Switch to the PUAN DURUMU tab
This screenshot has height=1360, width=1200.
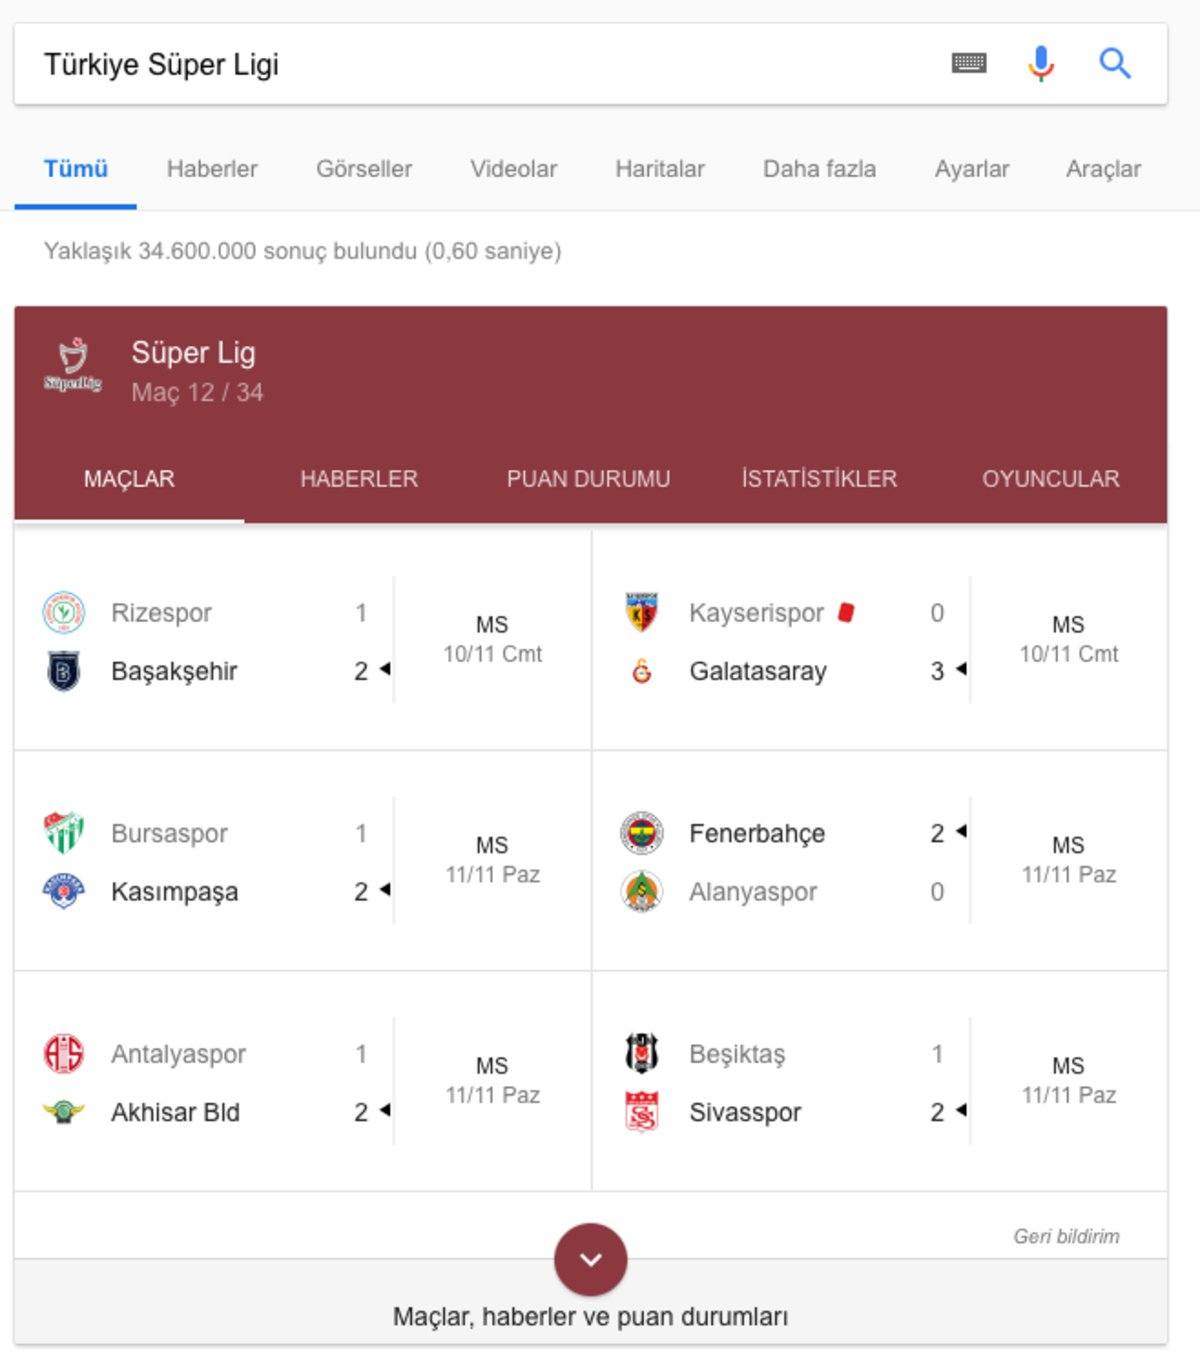click(588, 479)
